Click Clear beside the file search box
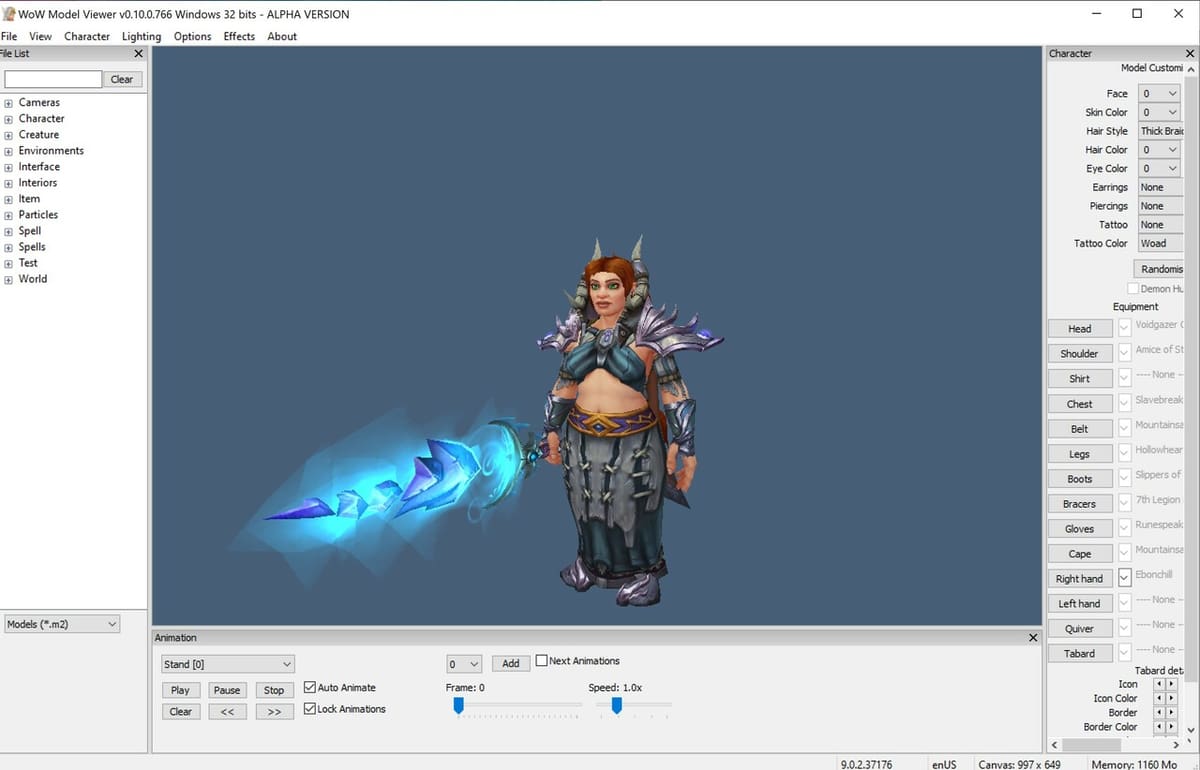1200x770 pixels. click(122, 79)
